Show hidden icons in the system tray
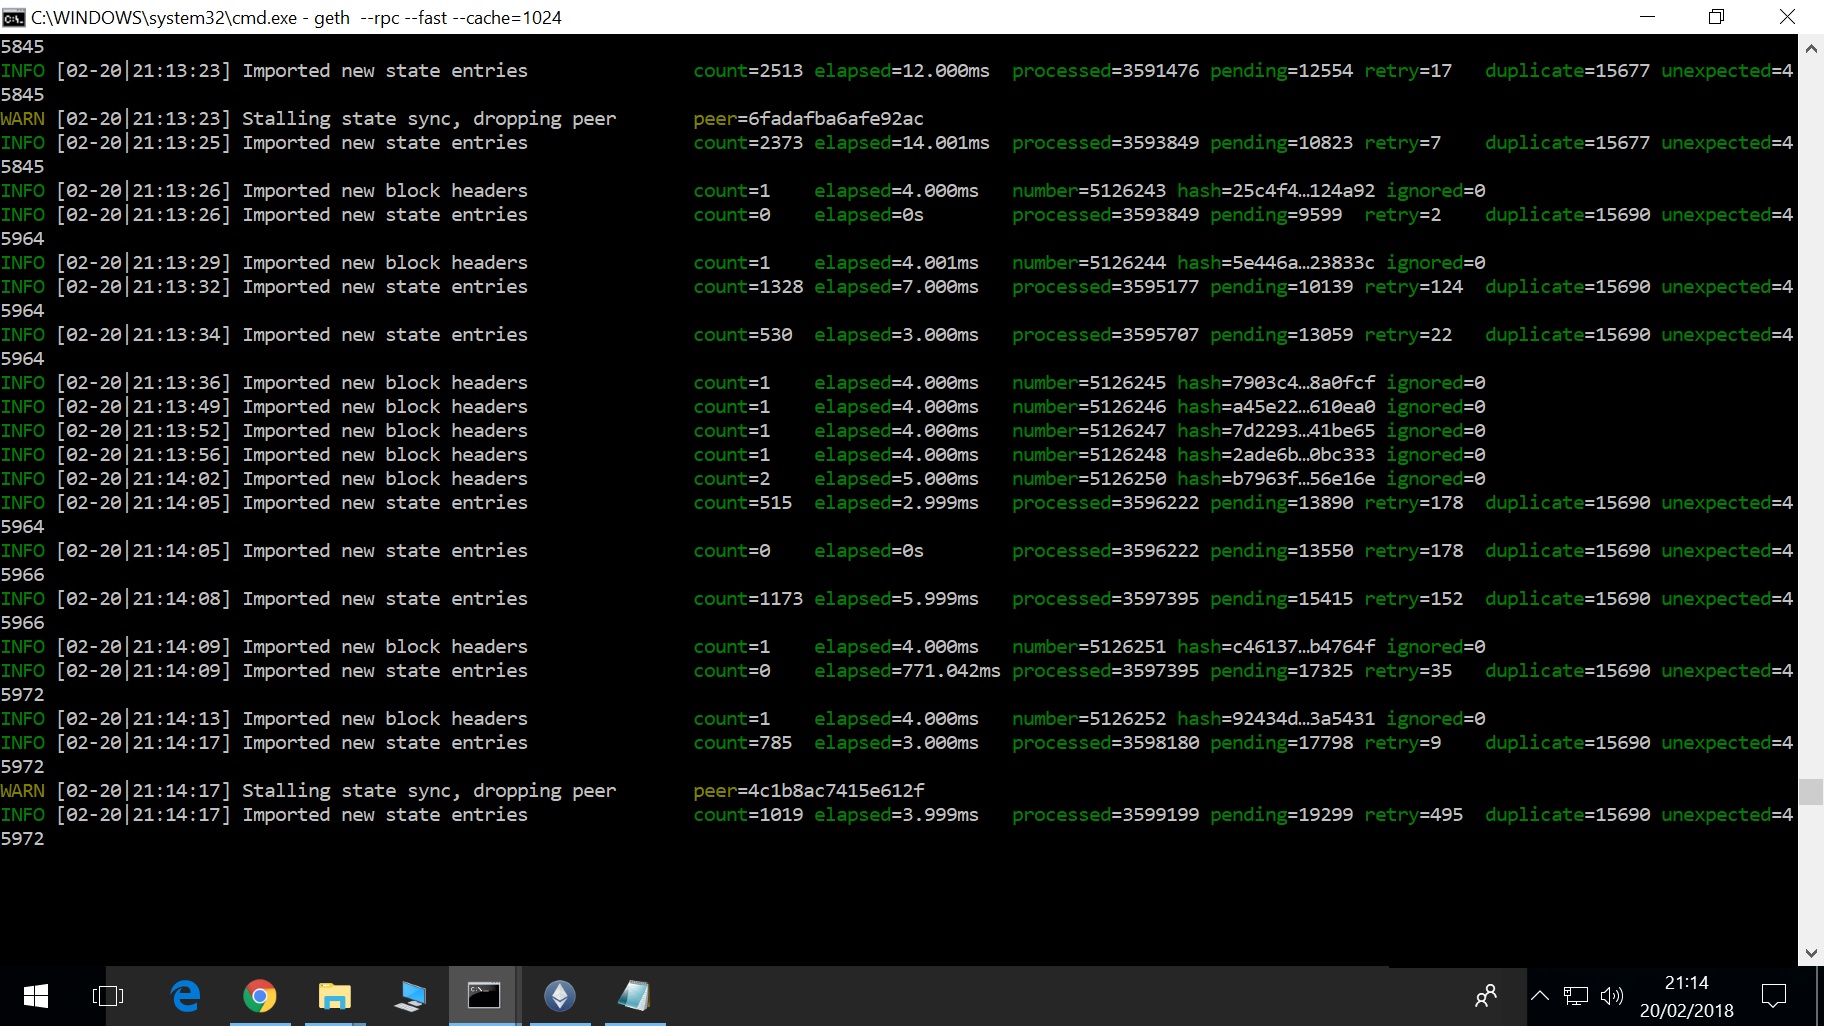 click(x=1541, y=995)
